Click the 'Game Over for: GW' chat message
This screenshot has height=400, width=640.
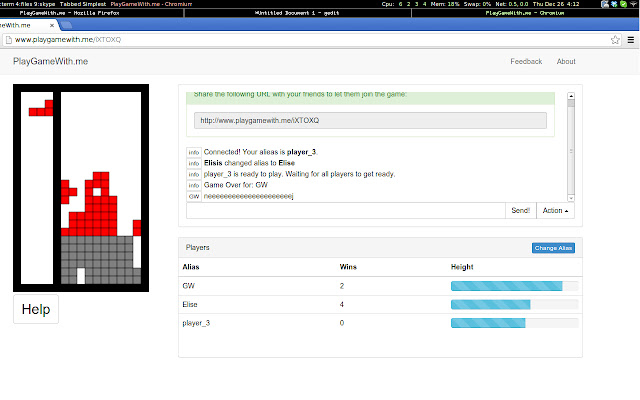click(x=236, y=185)
